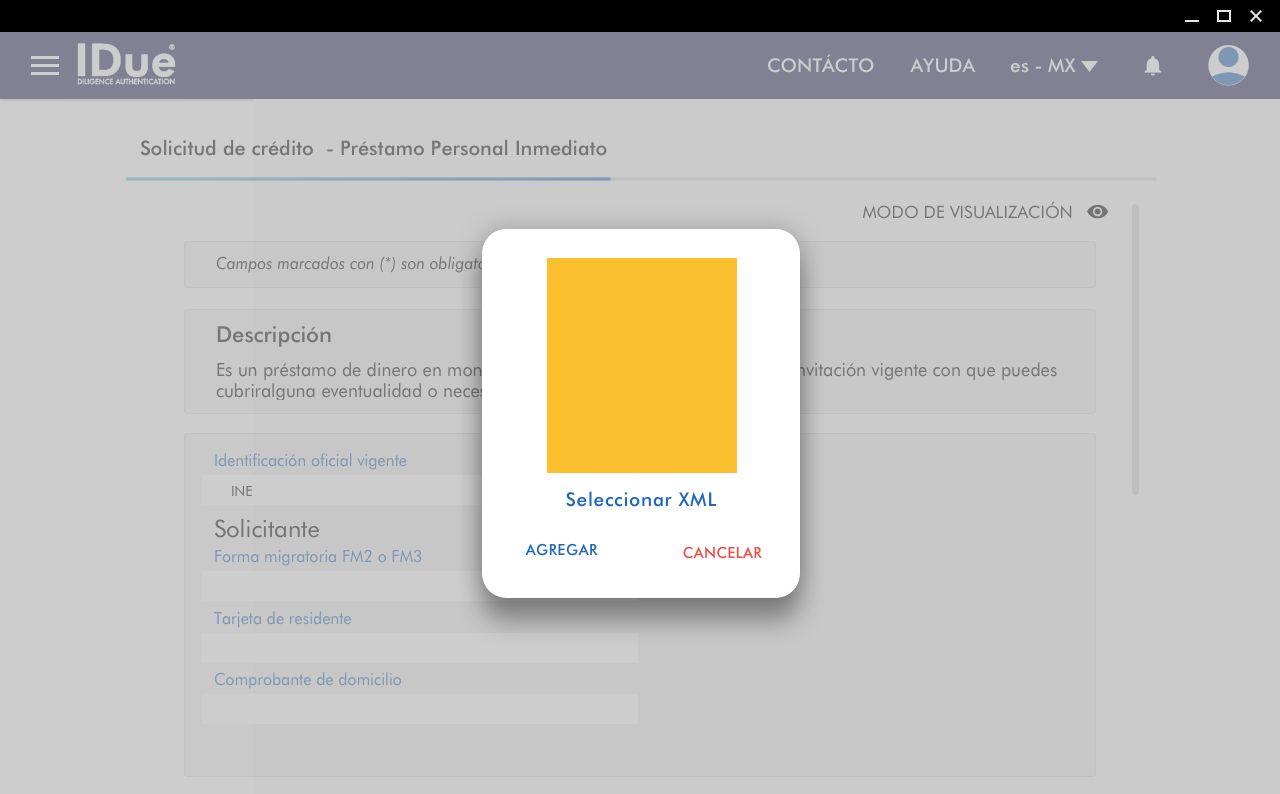This screenshot has width=1280, height=794.
Task: Toggle the visualization mode eye icon
Action: tap(1097, 212)
